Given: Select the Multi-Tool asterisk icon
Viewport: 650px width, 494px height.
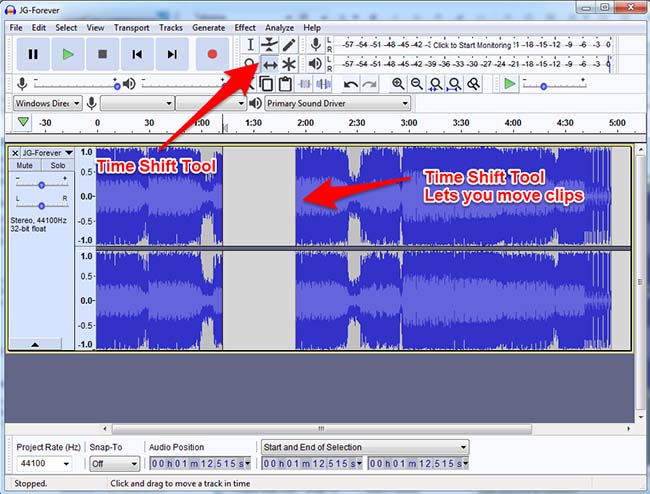Looking at the screenshot, I should pos(289,65).
